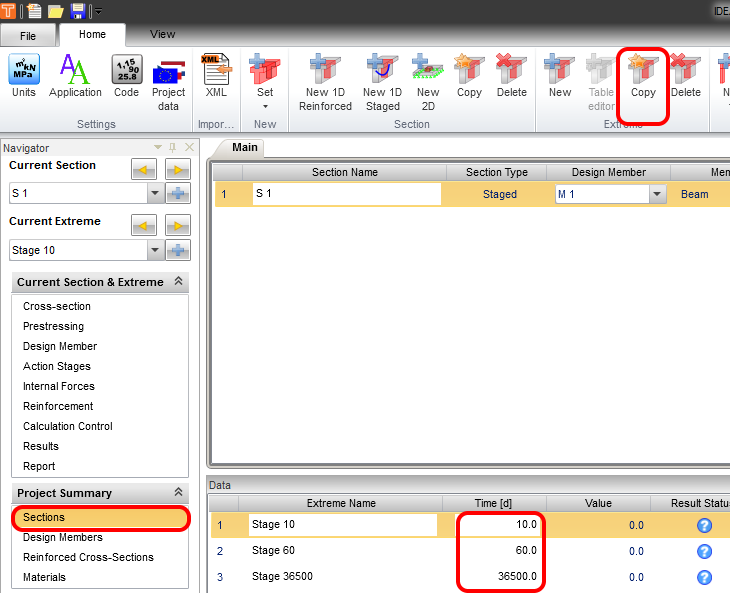Edit the 10.0 time value
Viewport: 730px width, 593px height.
[x=499, y=525]
